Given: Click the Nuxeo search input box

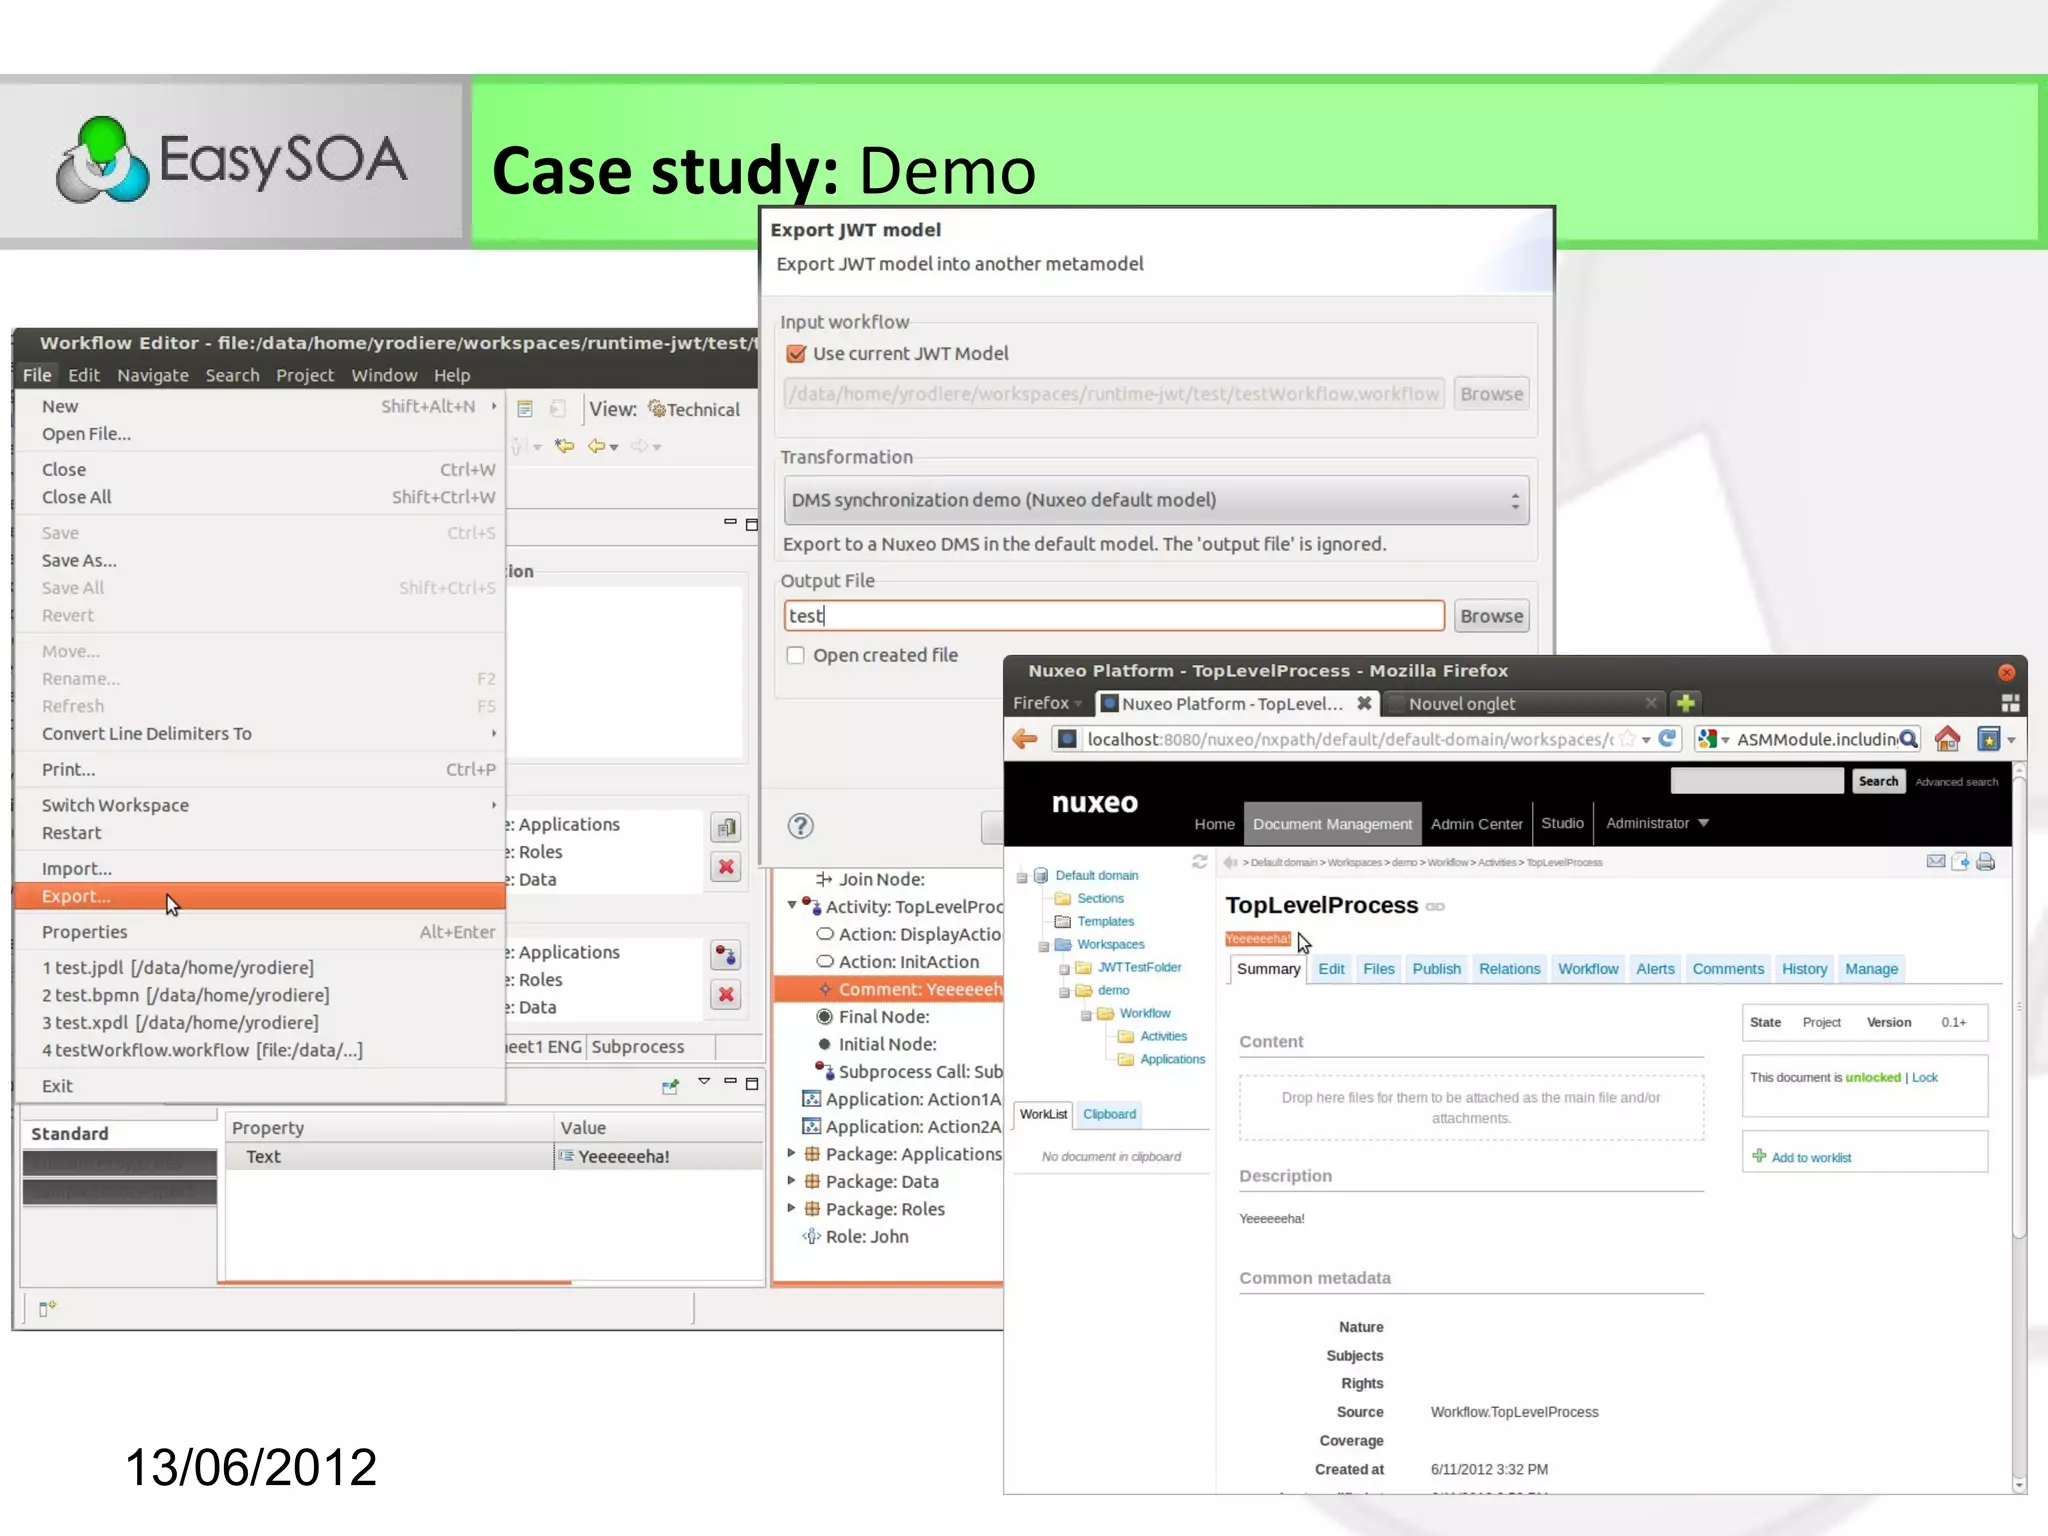Looking at the screenshot, I should click(x=1757, y=781).
